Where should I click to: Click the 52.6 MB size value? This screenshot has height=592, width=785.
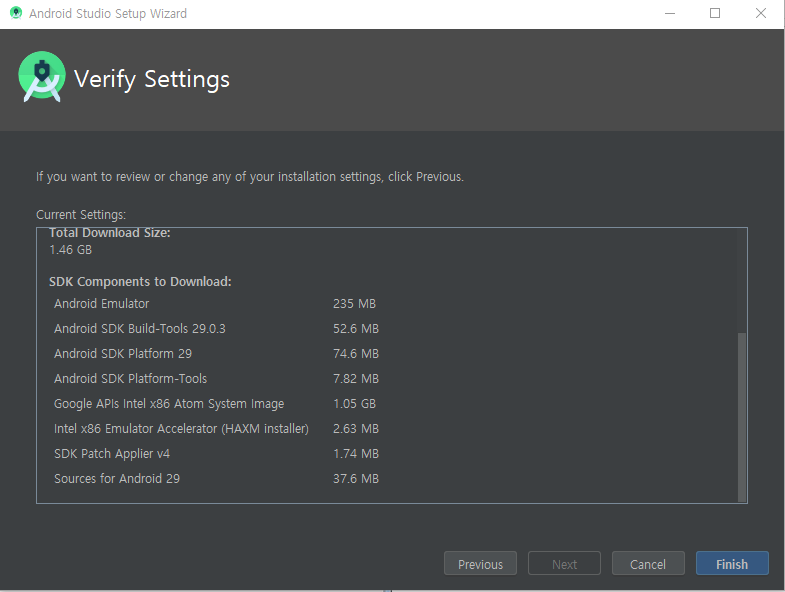pos(356,329)
